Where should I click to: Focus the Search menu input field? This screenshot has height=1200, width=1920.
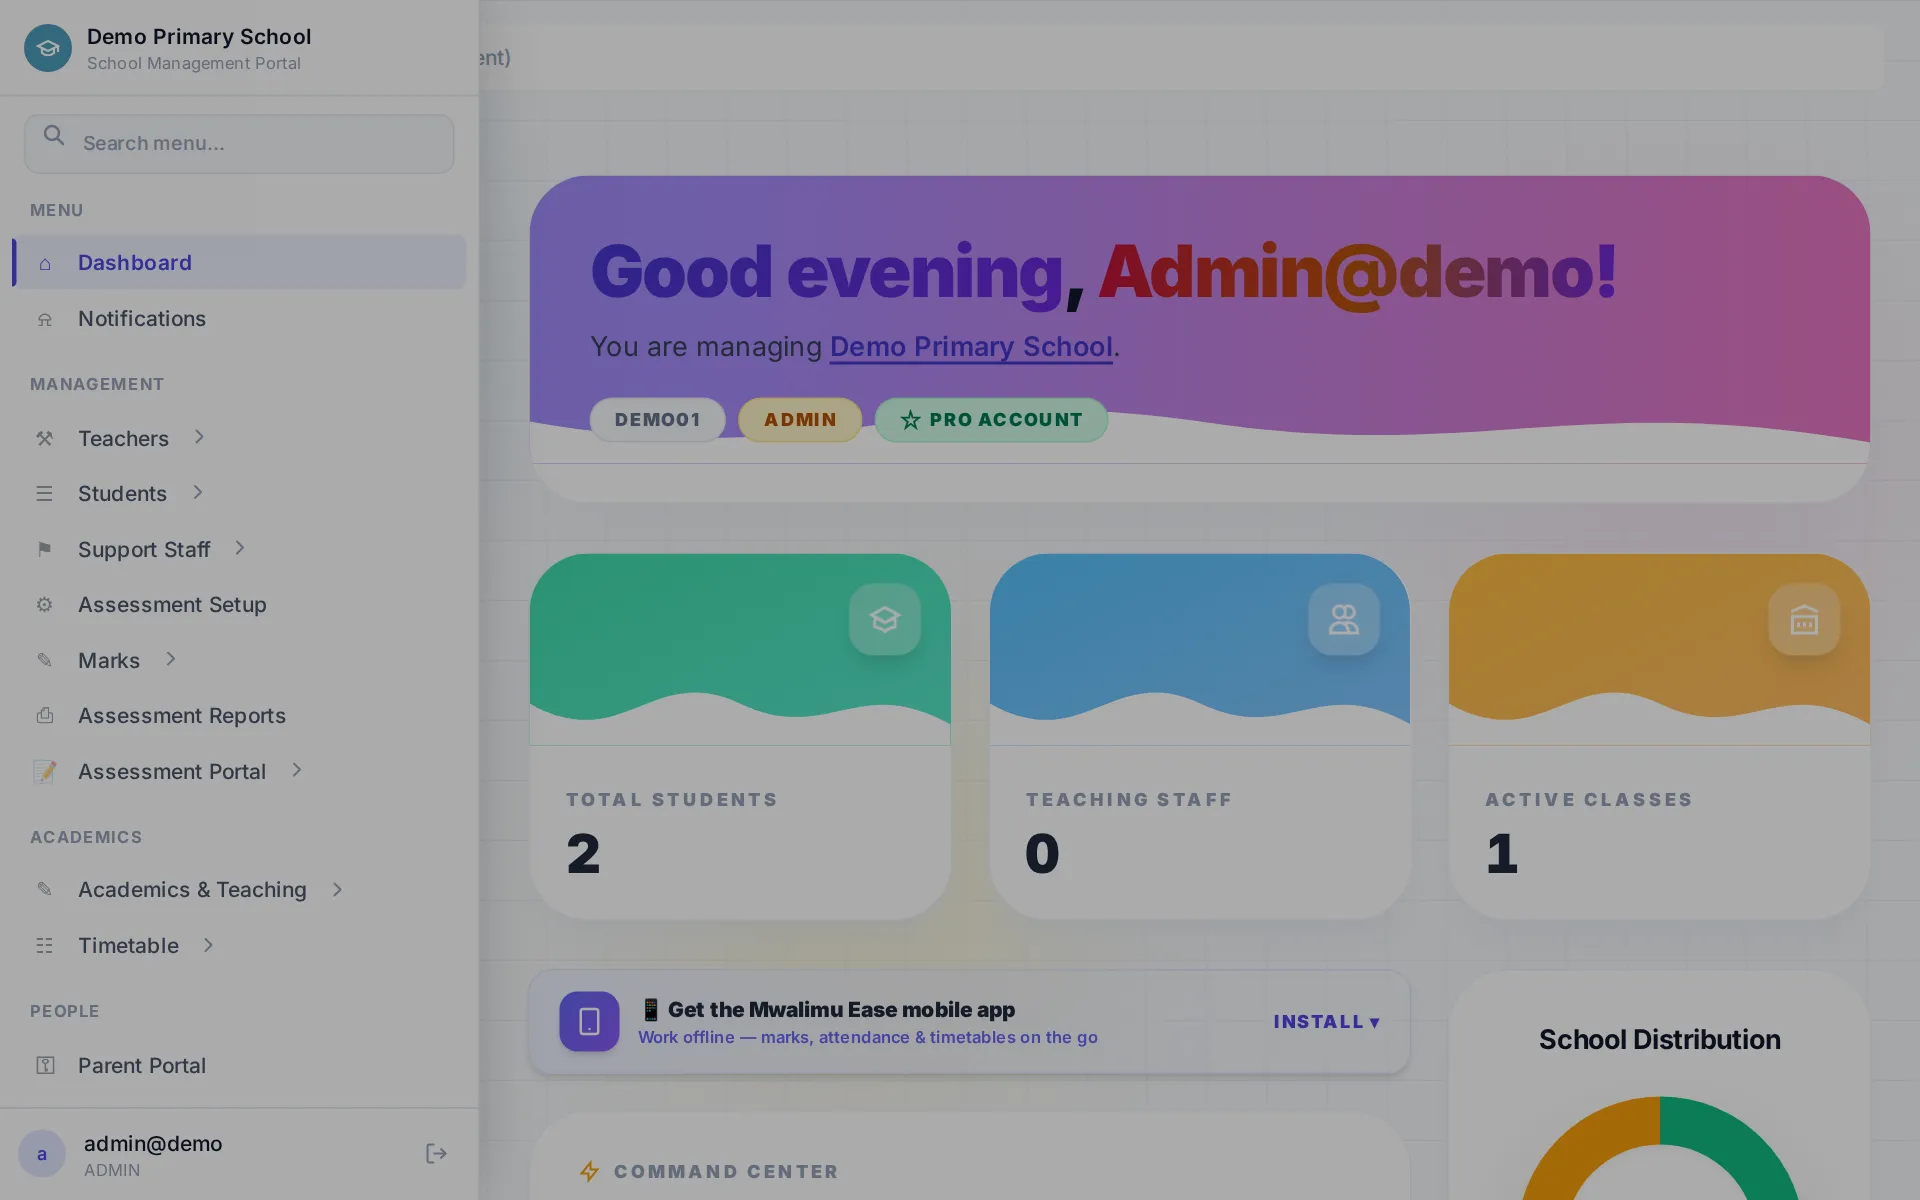tap(239, 143)
